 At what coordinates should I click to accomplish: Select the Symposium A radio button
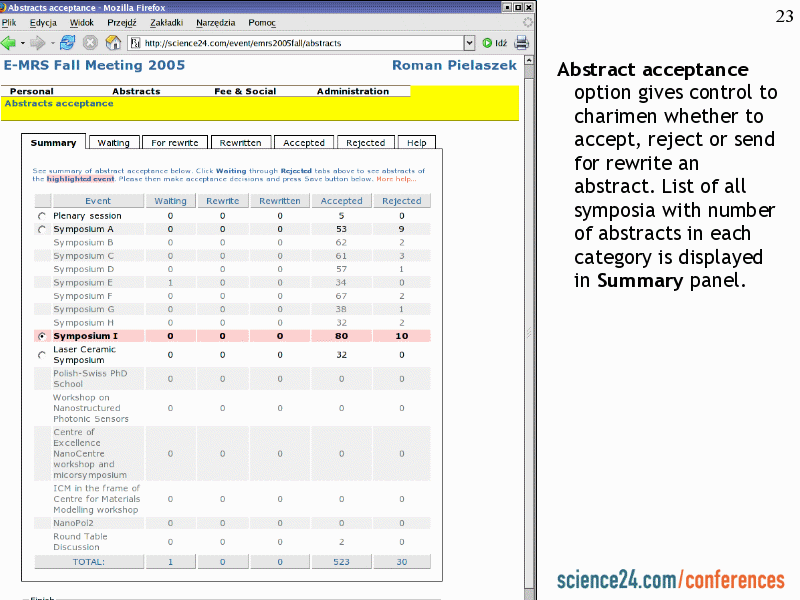[x=41, y=230]
